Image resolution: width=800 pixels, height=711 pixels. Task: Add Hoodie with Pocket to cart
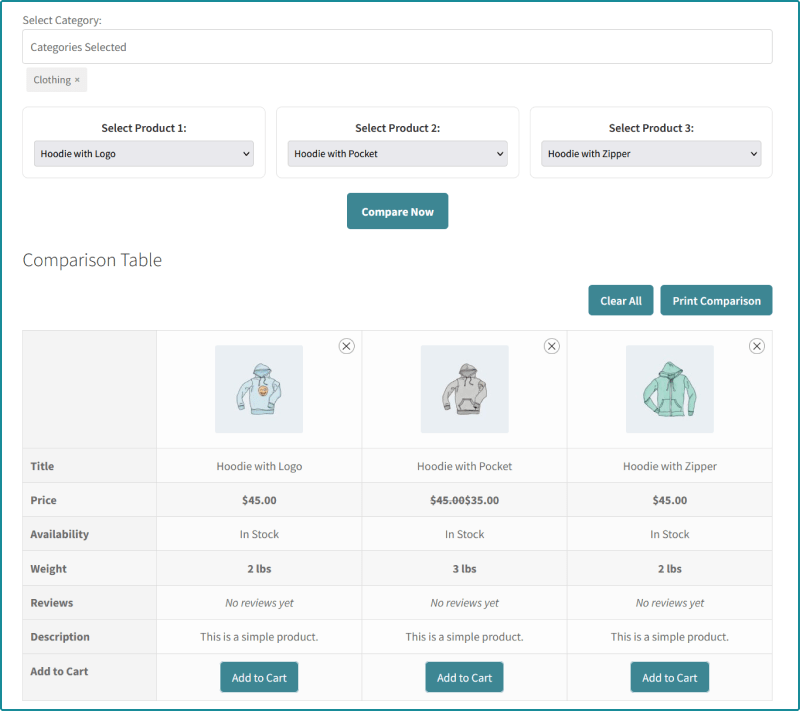pos(464,678)
